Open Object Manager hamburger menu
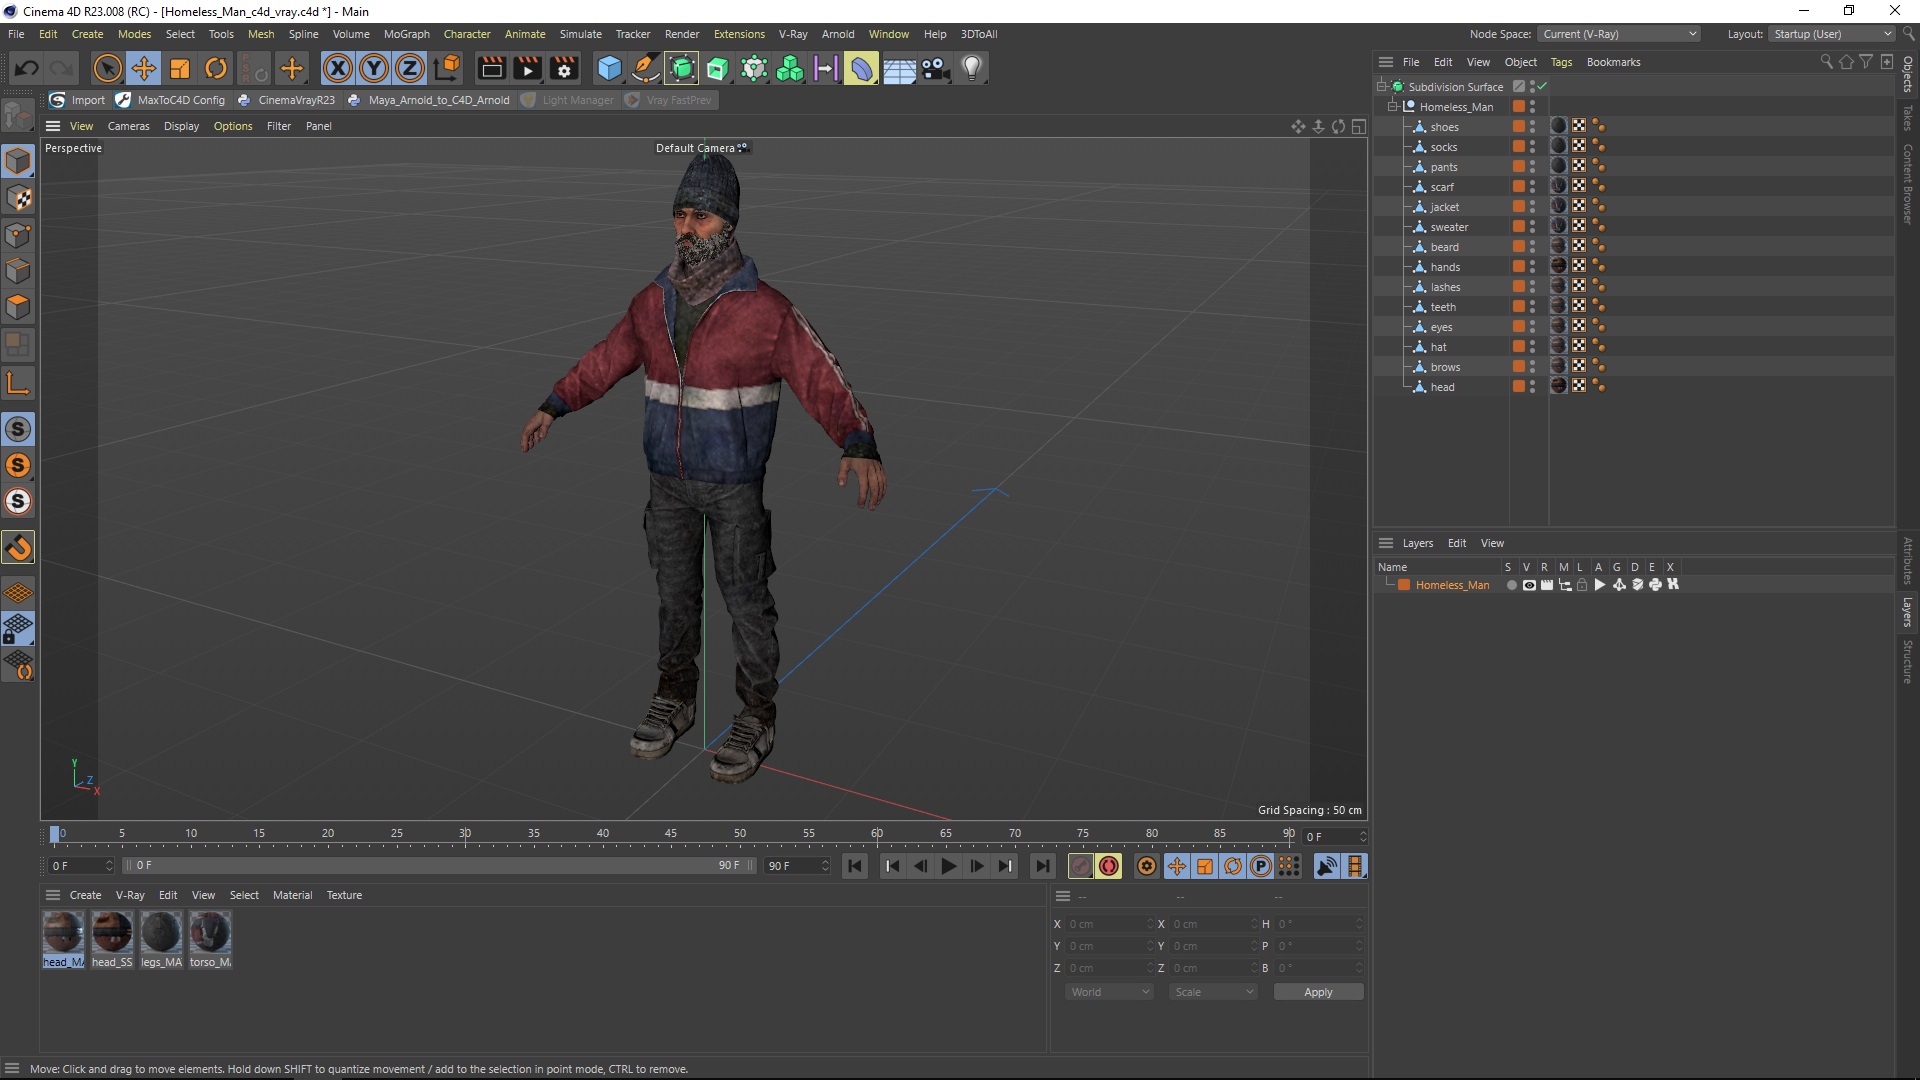 (1386, 62)
